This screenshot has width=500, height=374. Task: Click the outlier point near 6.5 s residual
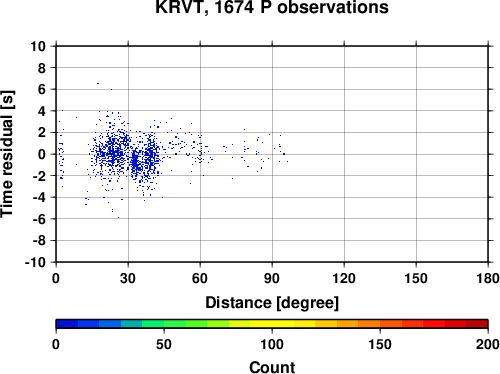coord(98,83)
